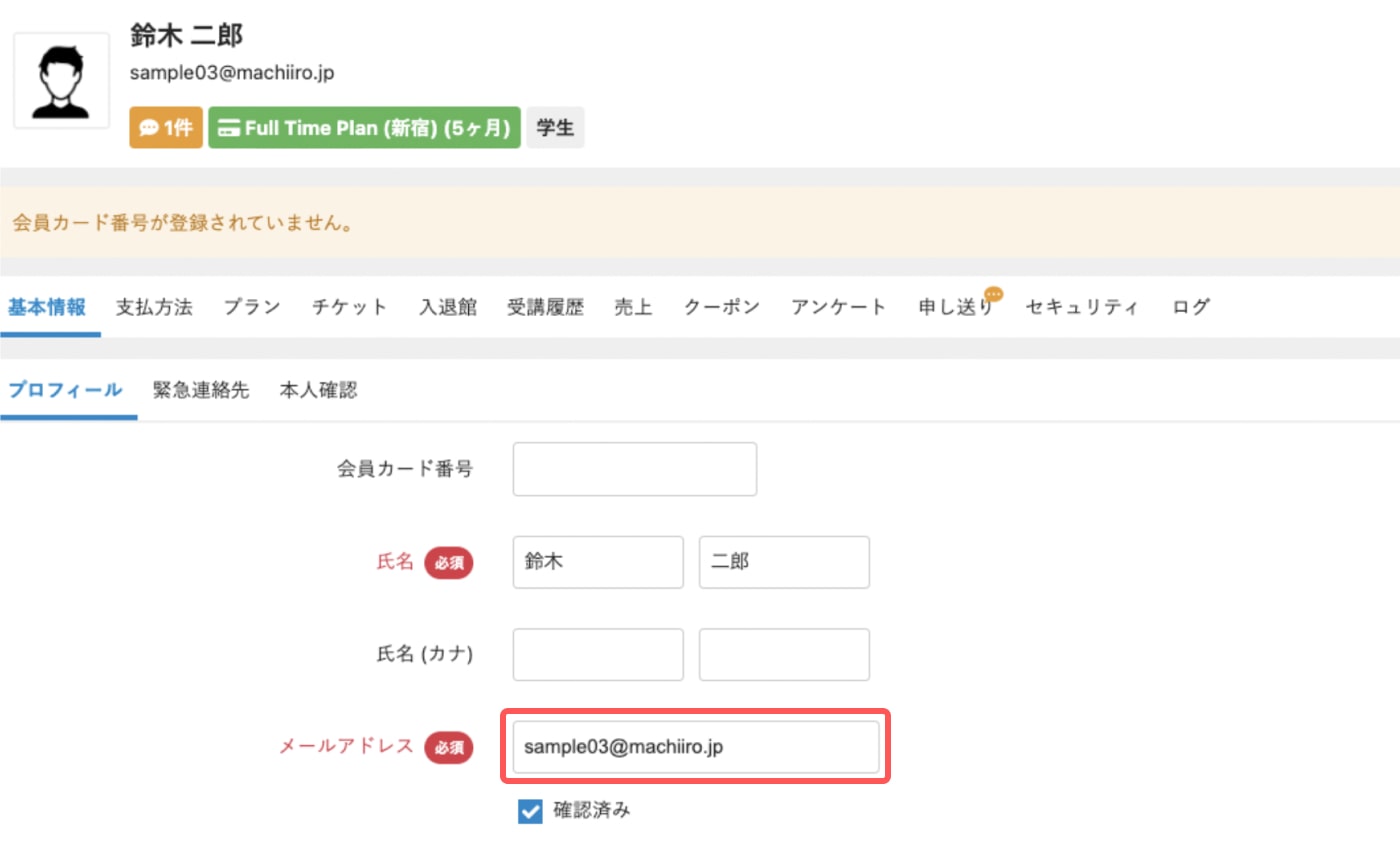The width and height of the screenshot is (1400, 855).
Task: Open the 支払方法 tab
Action: [x=154, y=307]
